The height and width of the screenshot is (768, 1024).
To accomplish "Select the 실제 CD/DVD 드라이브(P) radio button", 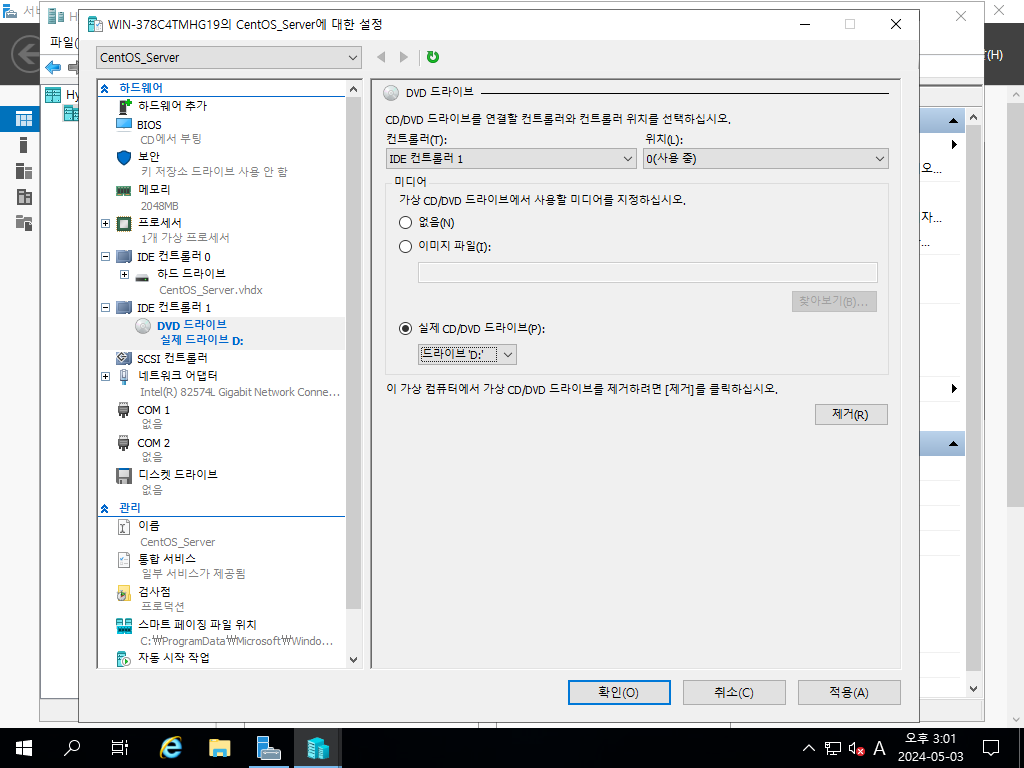I will (x=406, y=328).
